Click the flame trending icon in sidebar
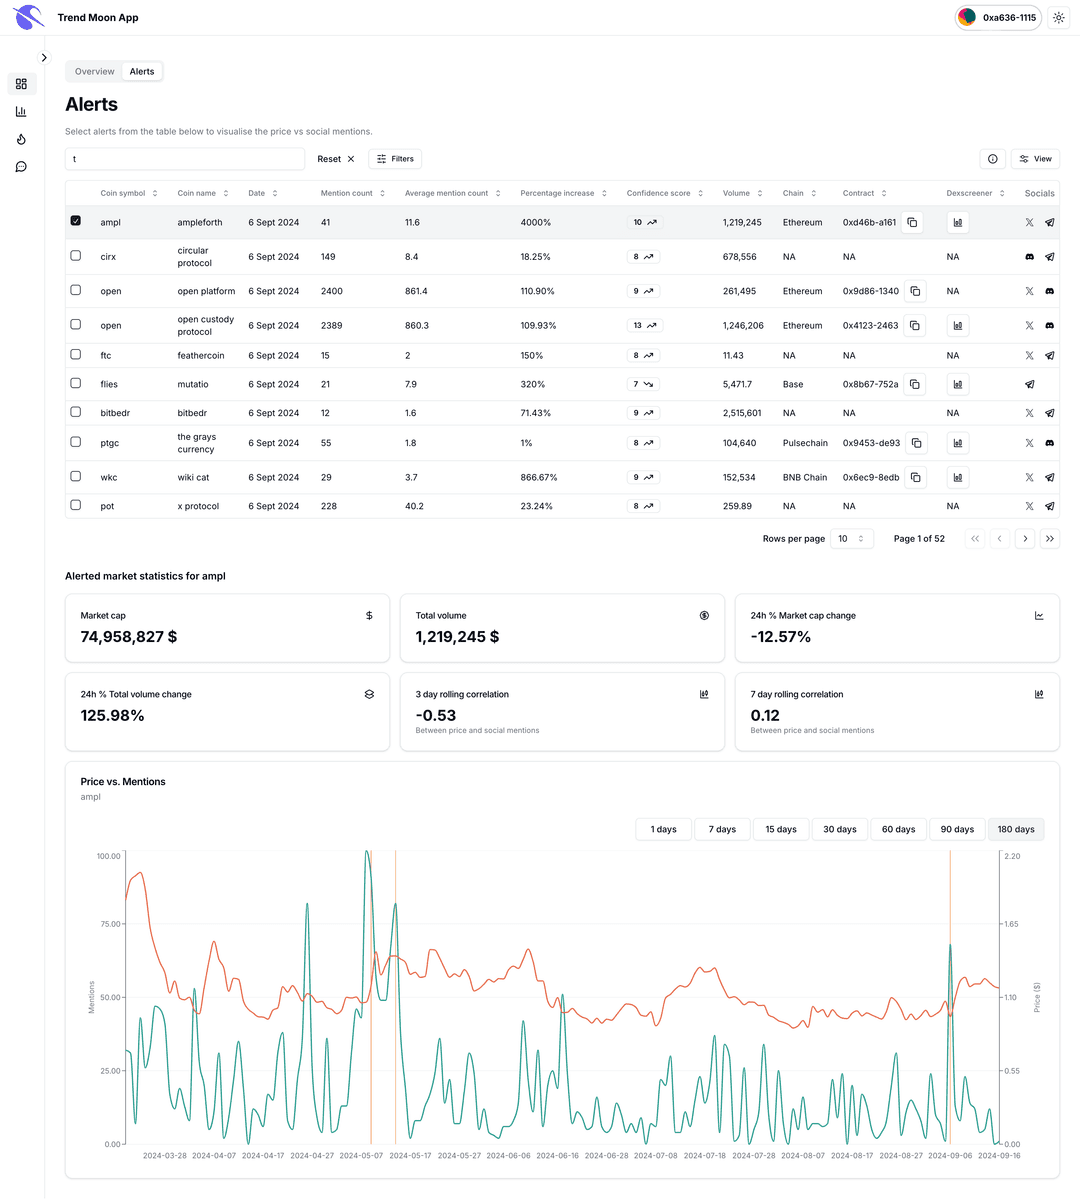This screenshot has height=1199, width=1080. (x=21, y=140)
